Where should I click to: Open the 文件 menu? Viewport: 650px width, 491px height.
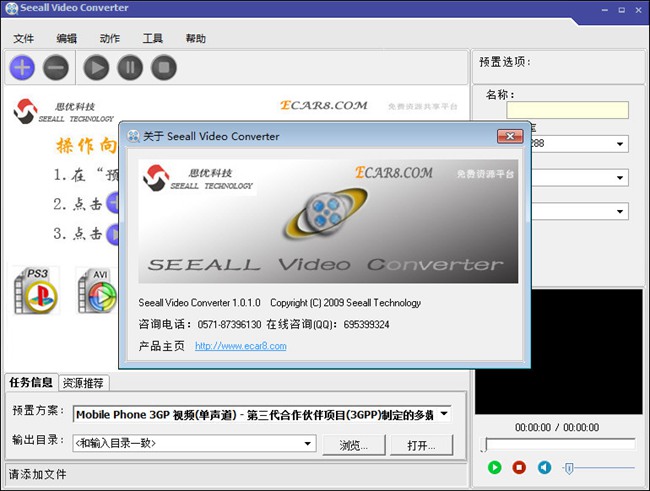click(24, 39)
